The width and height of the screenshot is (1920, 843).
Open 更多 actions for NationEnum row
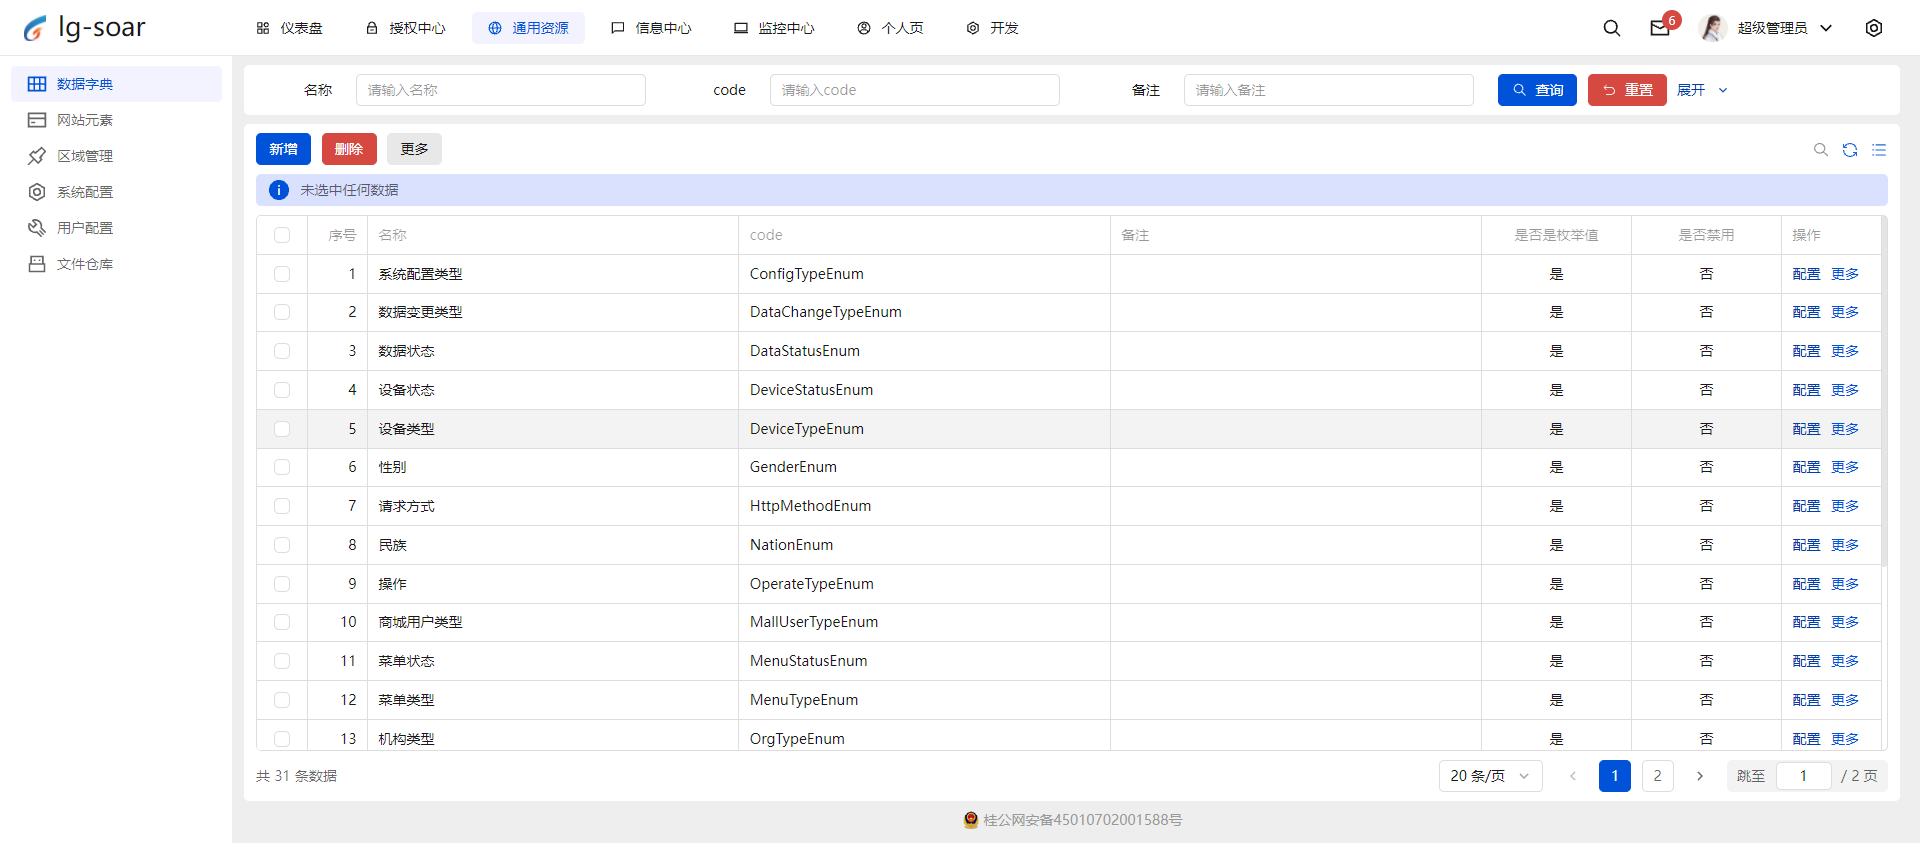click(1845, 545)
